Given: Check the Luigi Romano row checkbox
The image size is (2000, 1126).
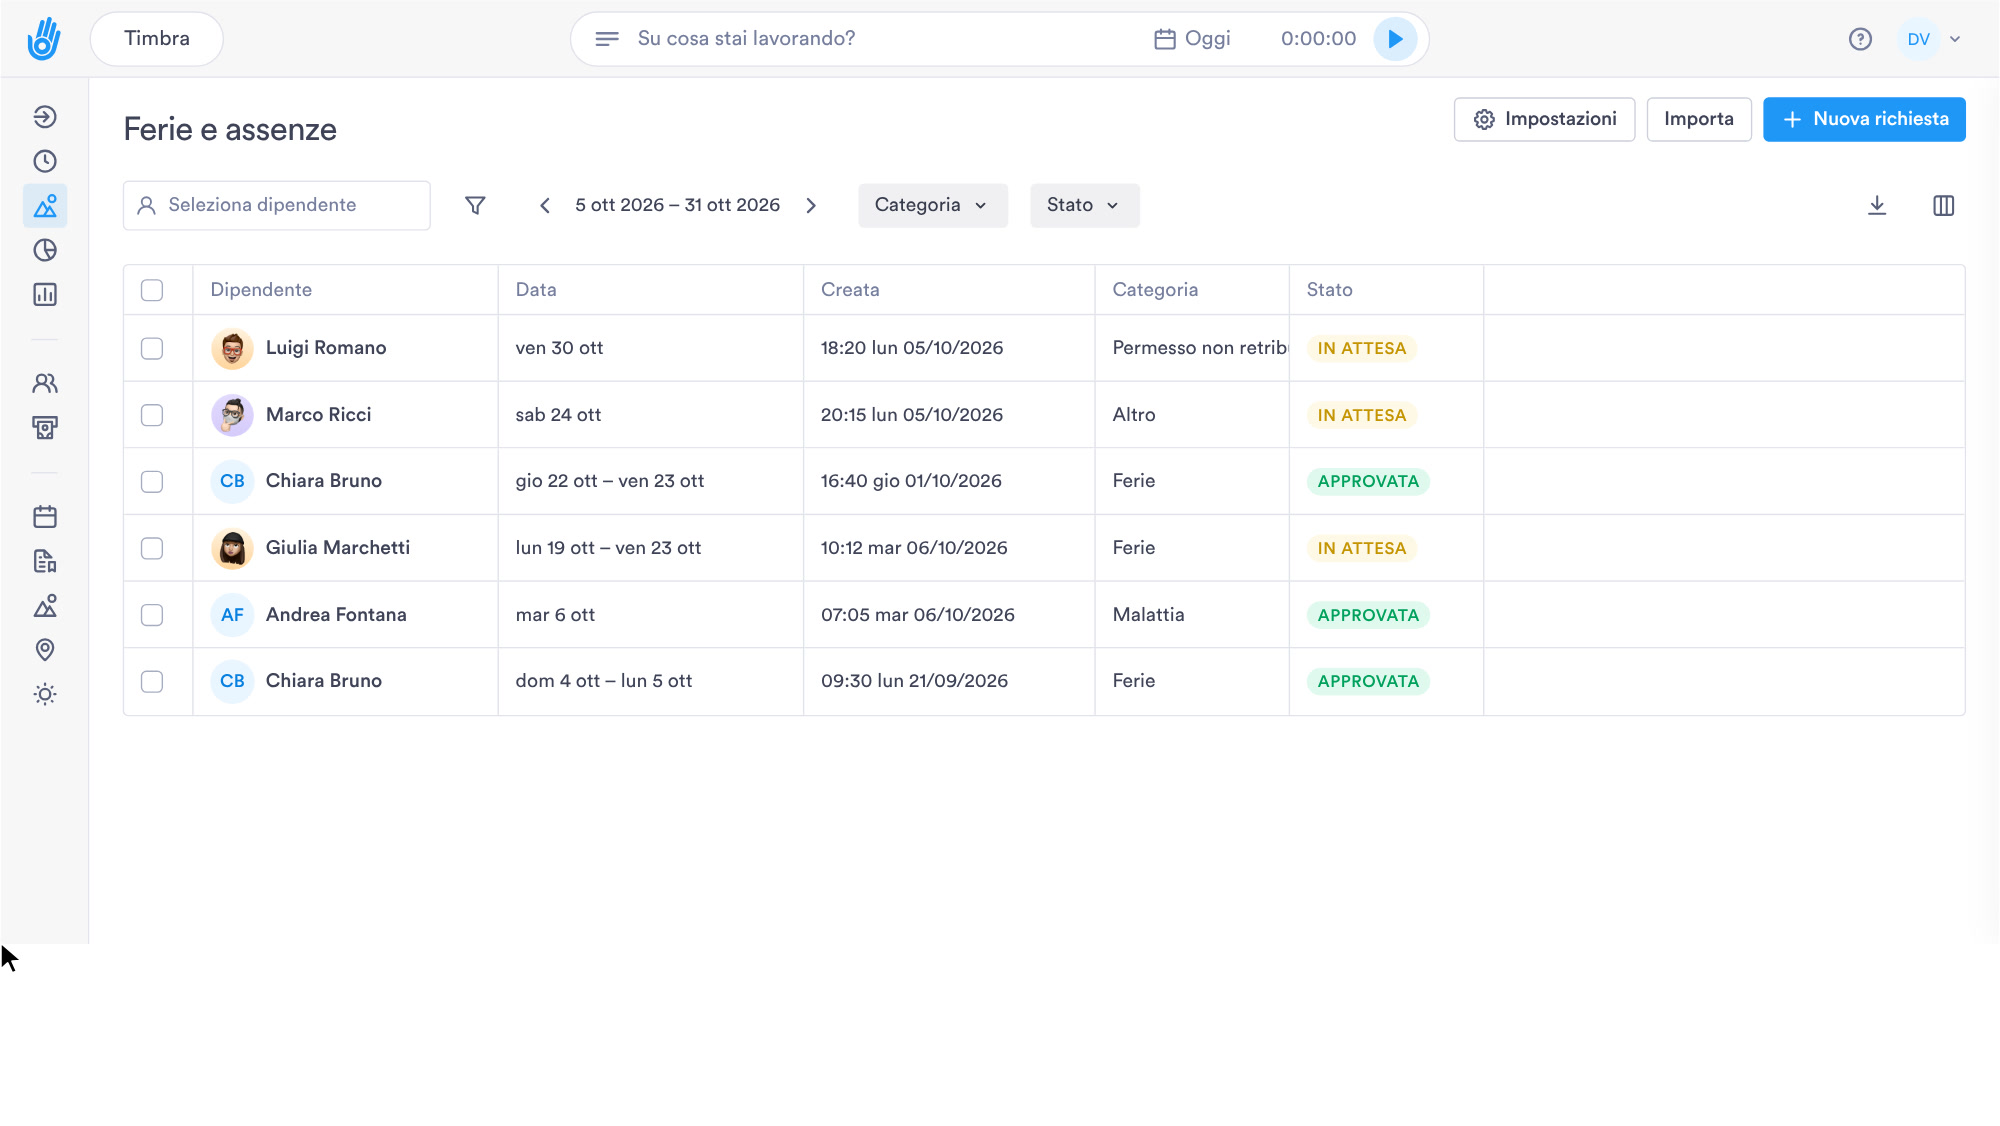Looking at the screenshot, I should coord(152,348).
